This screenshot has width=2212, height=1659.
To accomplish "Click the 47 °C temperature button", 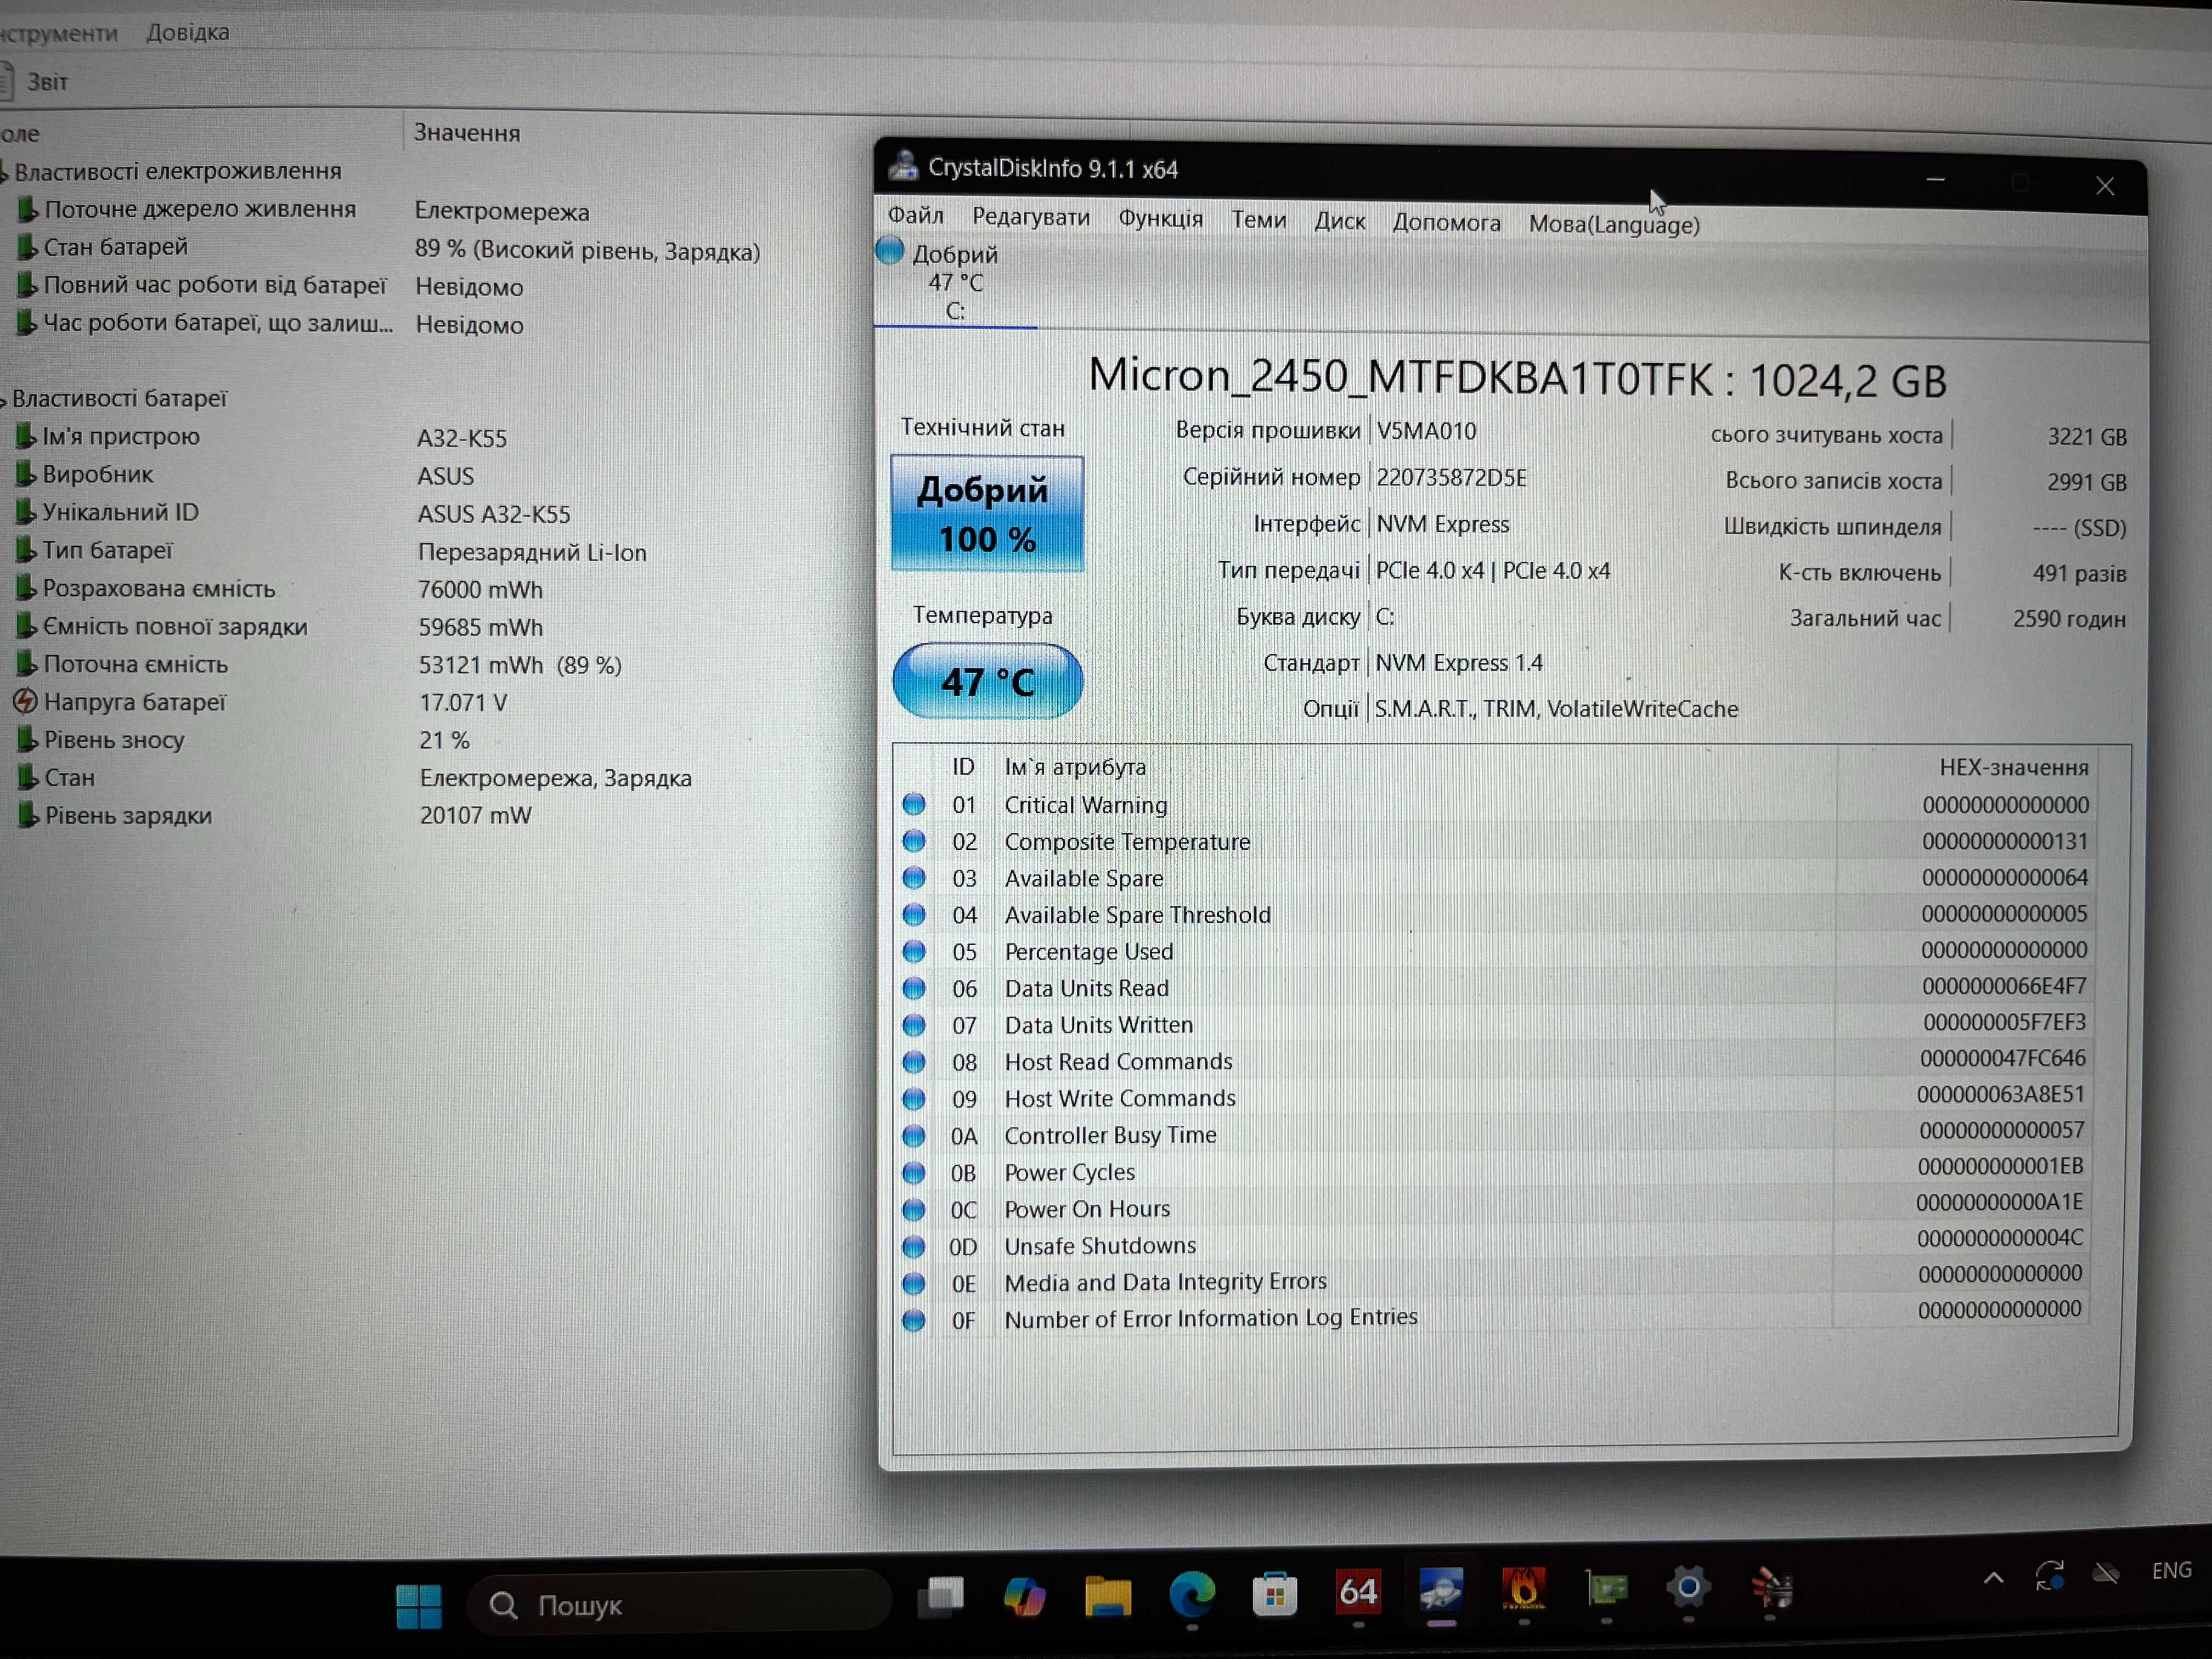I will click(x=988, y=681).
